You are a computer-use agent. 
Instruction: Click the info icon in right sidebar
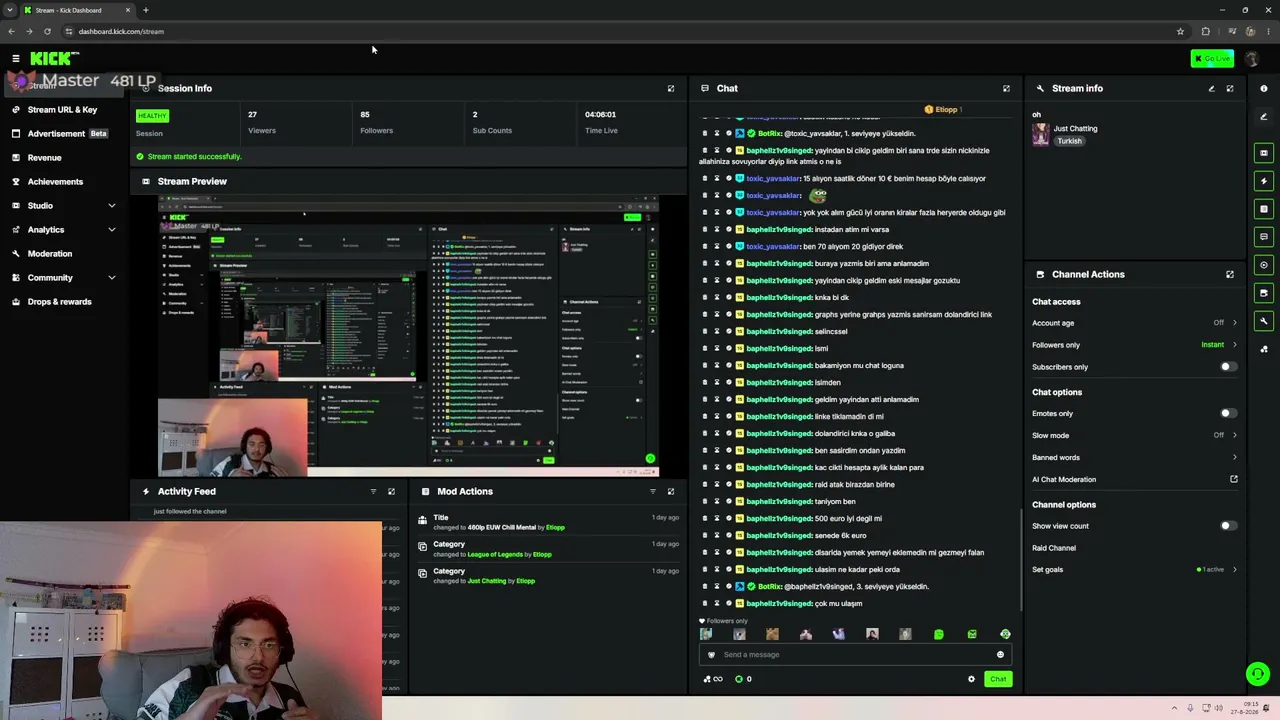pyautogui.click(x=1264, y=88)
